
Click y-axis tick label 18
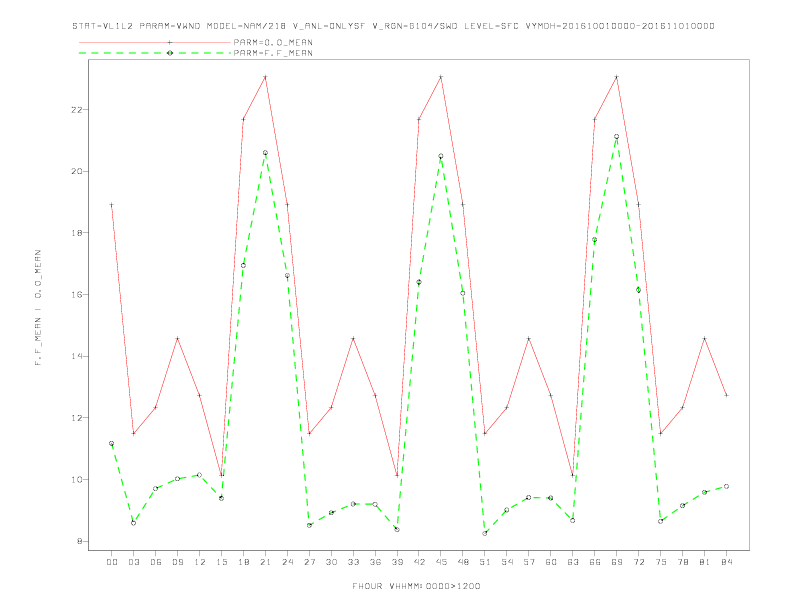(77, 233)
